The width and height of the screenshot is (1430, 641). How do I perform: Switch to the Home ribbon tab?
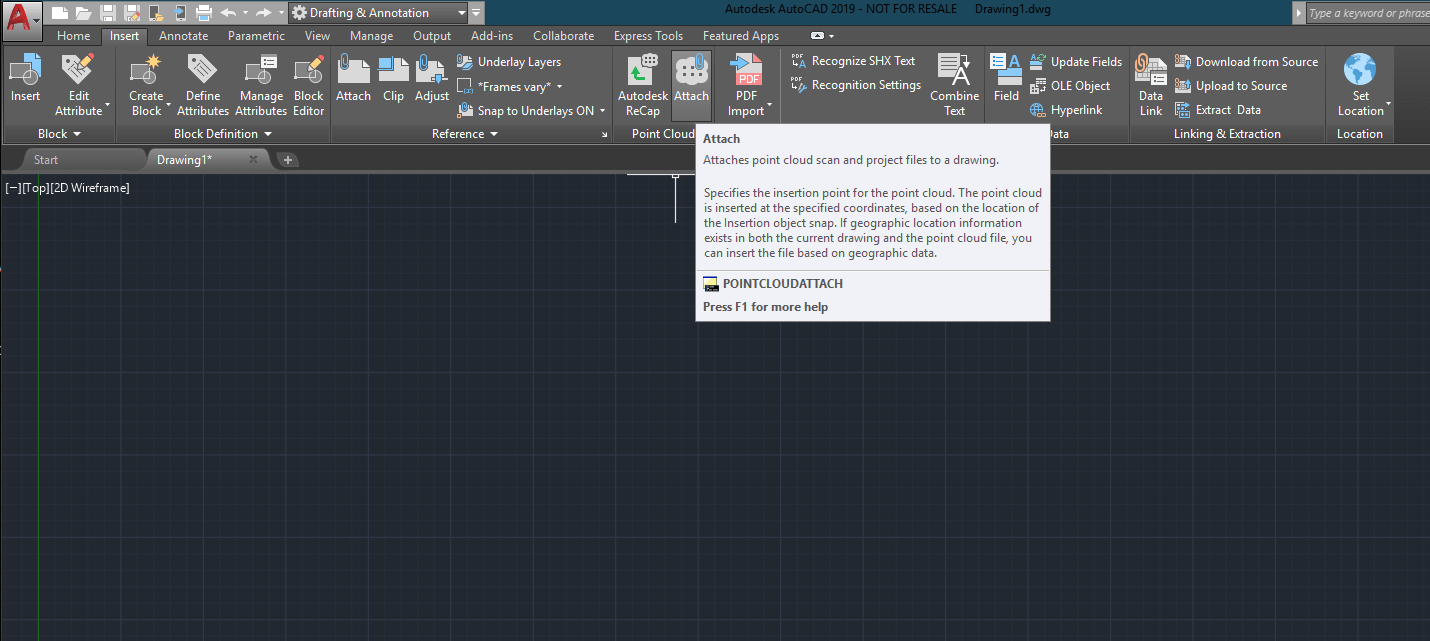[74, 36]
